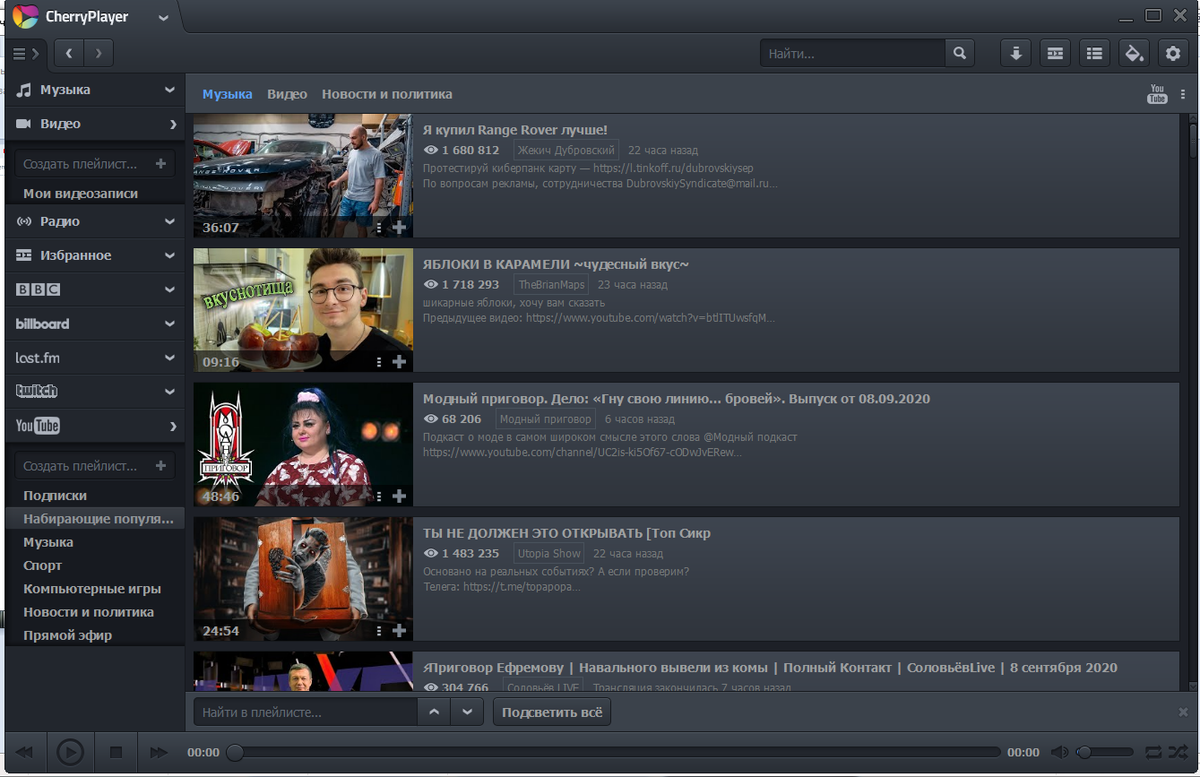The height and width of the screenshot is (777, 1200).
Task: Add ЯБЛОКИ В КАРАМЕЛИ video with plus
Action: pos(399,362)
